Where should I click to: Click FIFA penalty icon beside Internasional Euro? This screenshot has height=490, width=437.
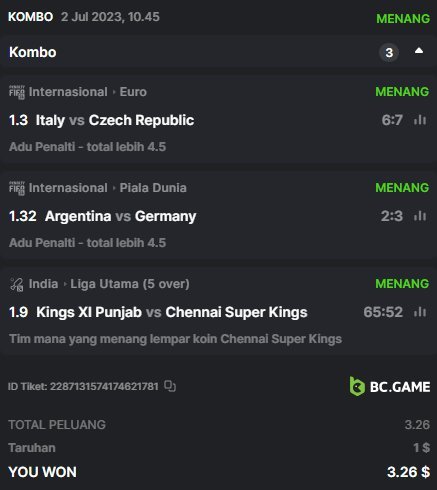(17, 92)
